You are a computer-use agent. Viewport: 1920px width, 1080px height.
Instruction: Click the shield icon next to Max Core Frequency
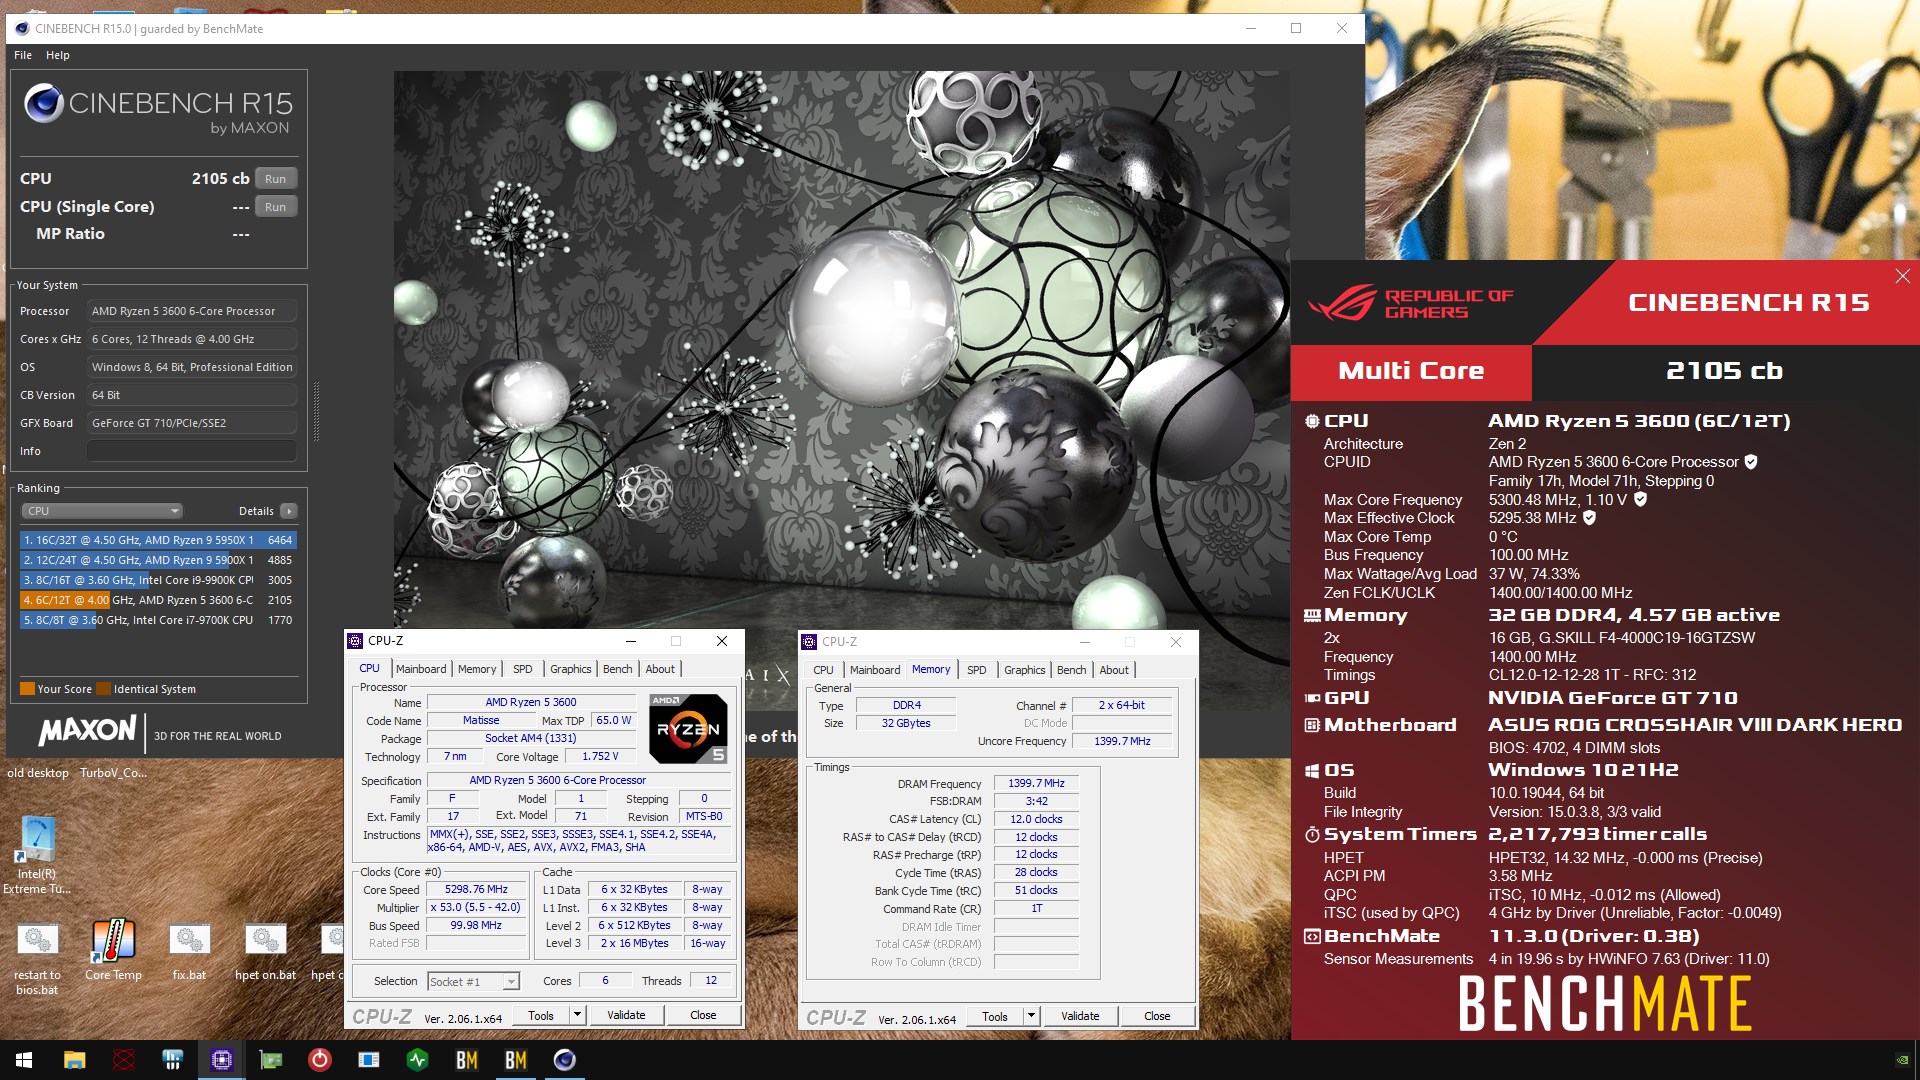1640,499
